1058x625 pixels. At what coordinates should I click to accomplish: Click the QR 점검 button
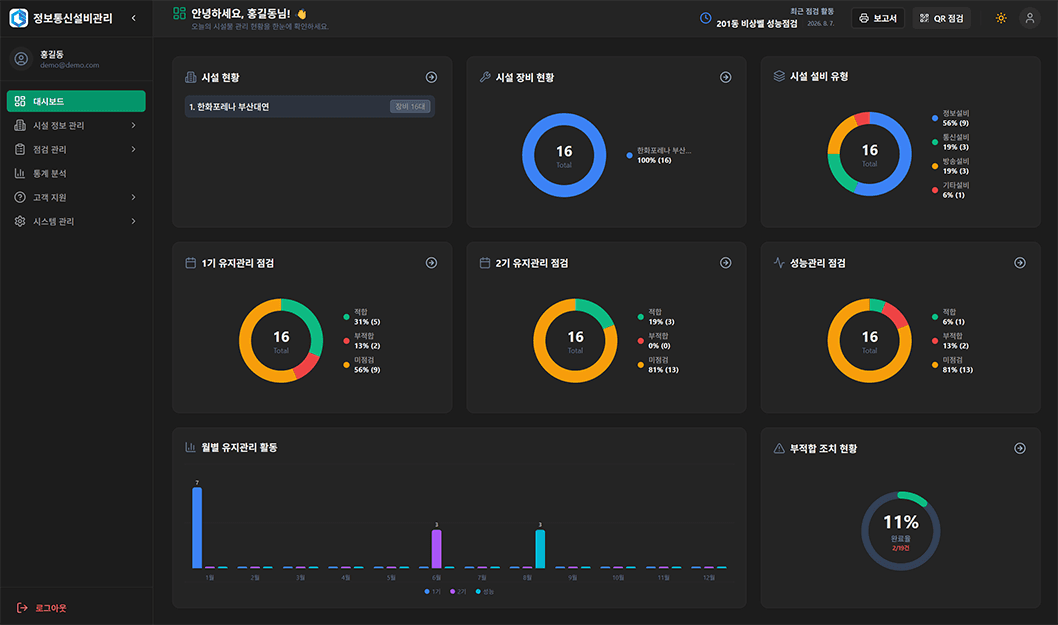(942, 18)
